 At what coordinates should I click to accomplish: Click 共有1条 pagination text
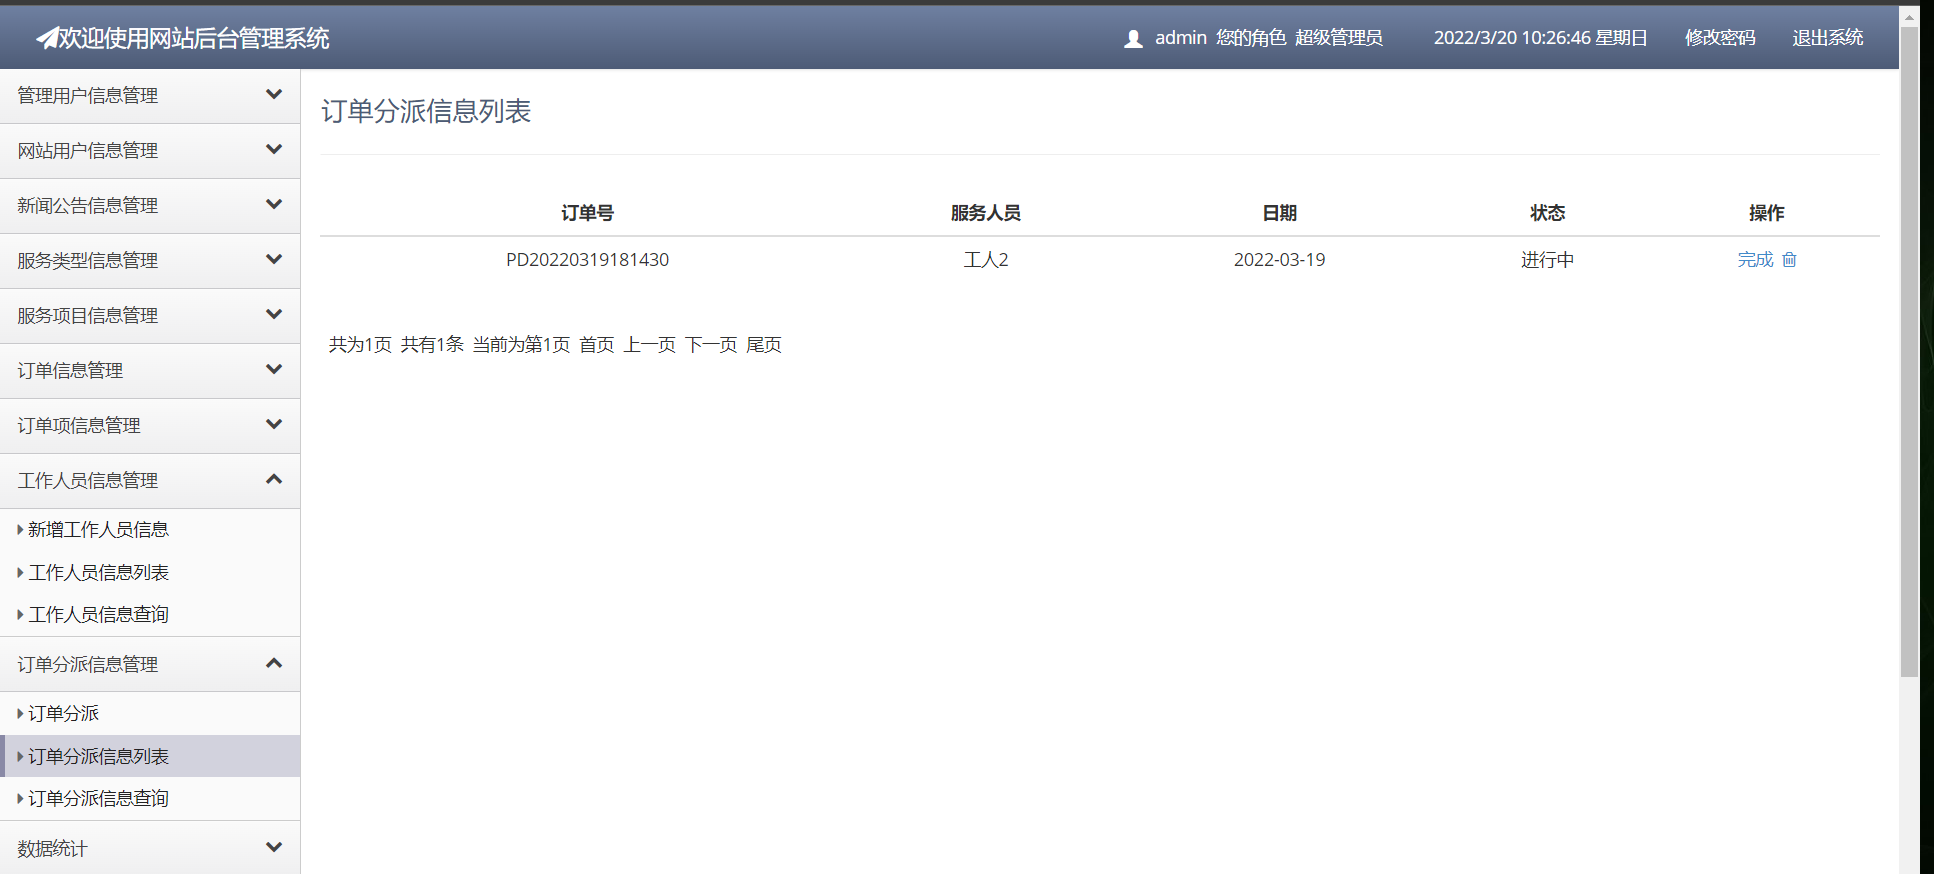(x=432, y=345)
